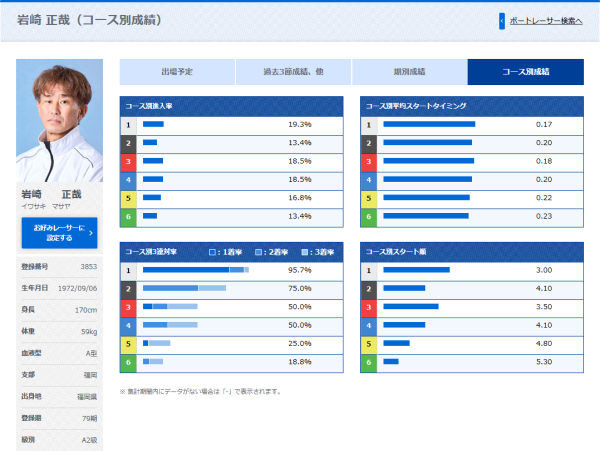
Task: Click green course 6 badge in start timing table
Action: pyautogui.click(x=369, y=217)
